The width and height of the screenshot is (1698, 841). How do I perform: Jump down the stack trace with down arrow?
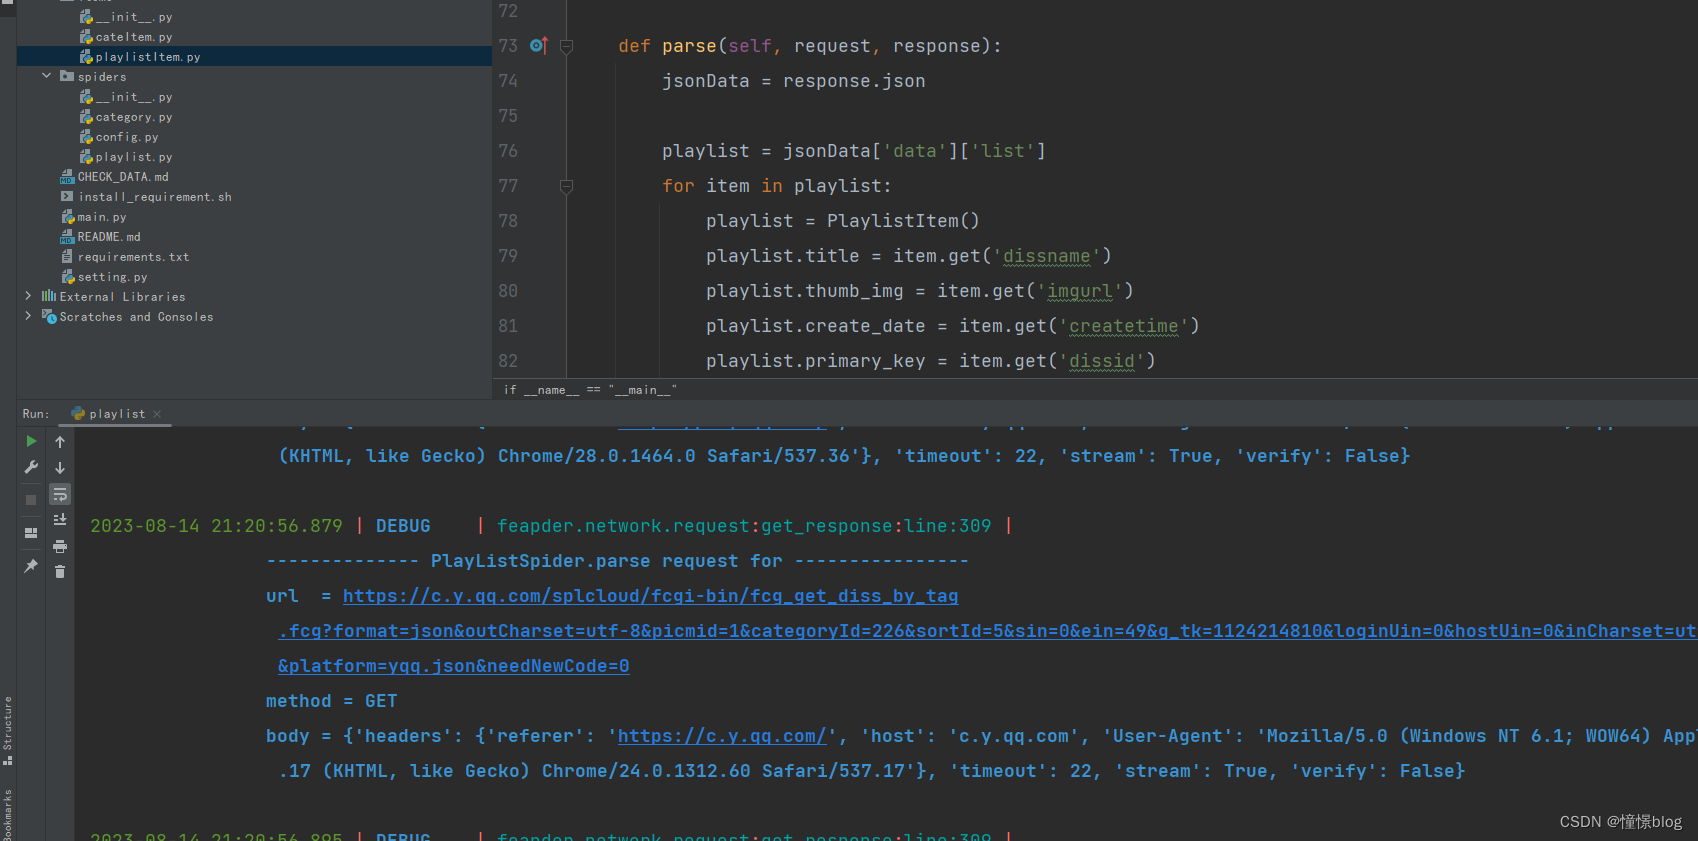point(60,468)
